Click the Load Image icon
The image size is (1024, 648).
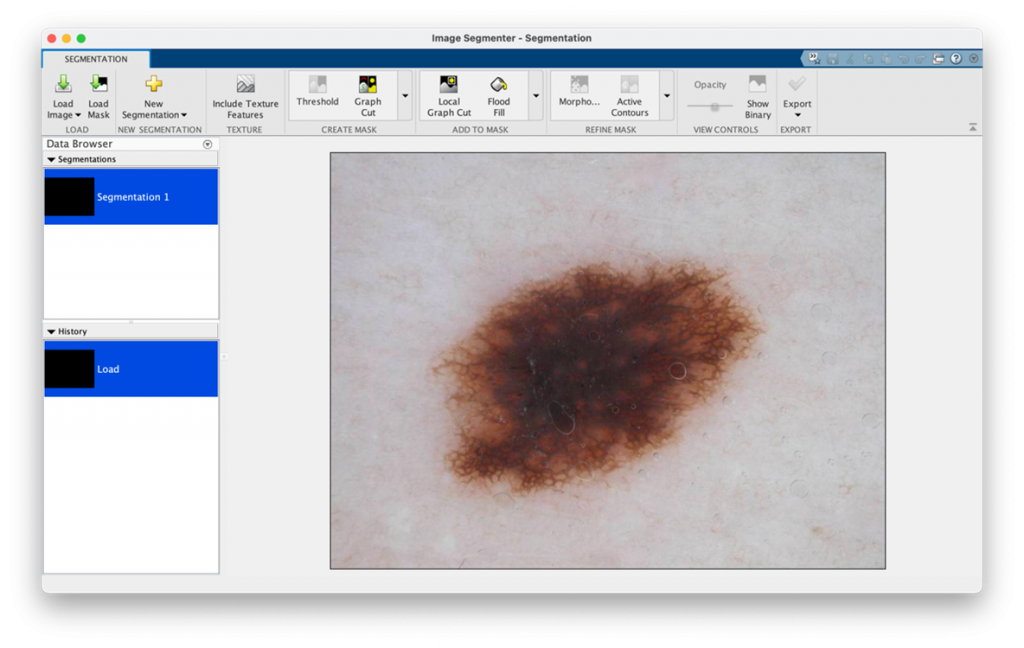(63, 85)
